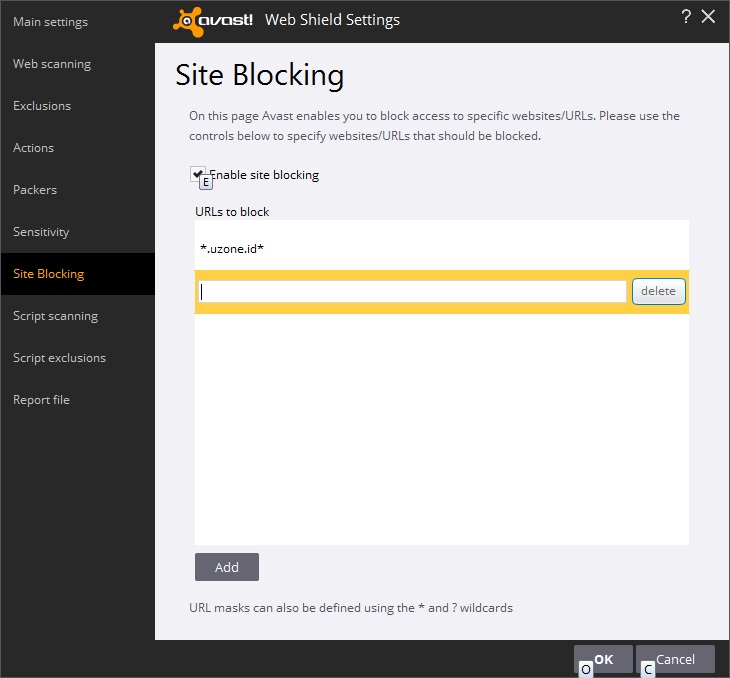The image size is (730, 678).
Task: Toggle the Enable site blocking checkbox
Action: (198, 174)
